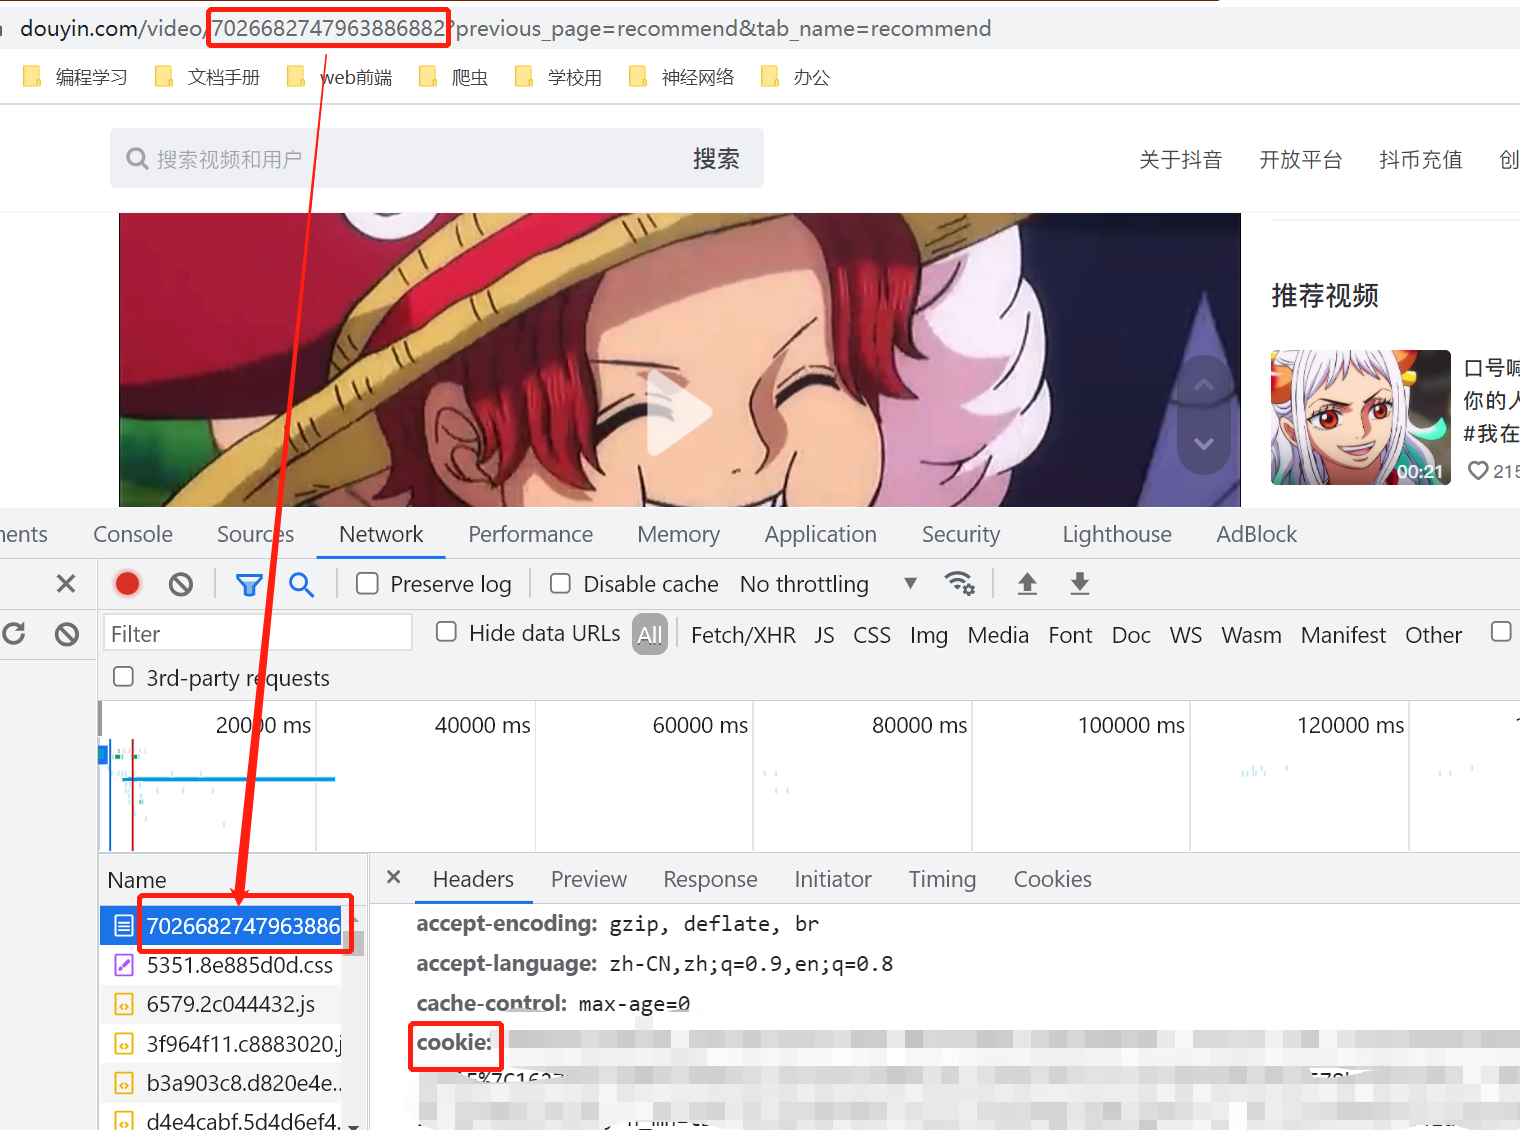Click the block icon left of the Filter box
The image size is (1520, 1130).
tap(67, 634)
